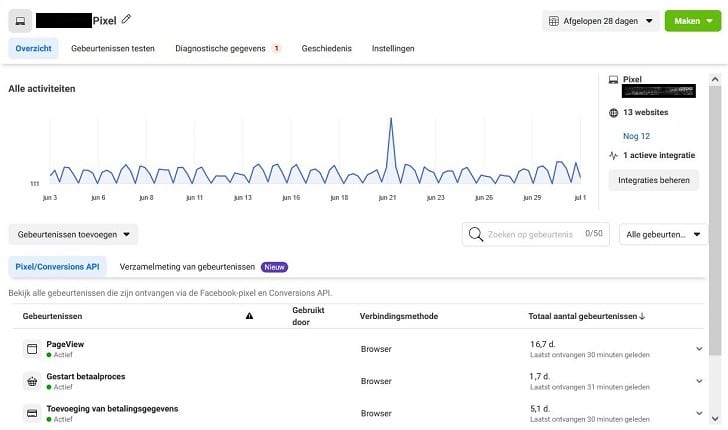
Task: Select Verzamelmeting van gebeurtenissen tab
Action: click(x=187, y=267)
